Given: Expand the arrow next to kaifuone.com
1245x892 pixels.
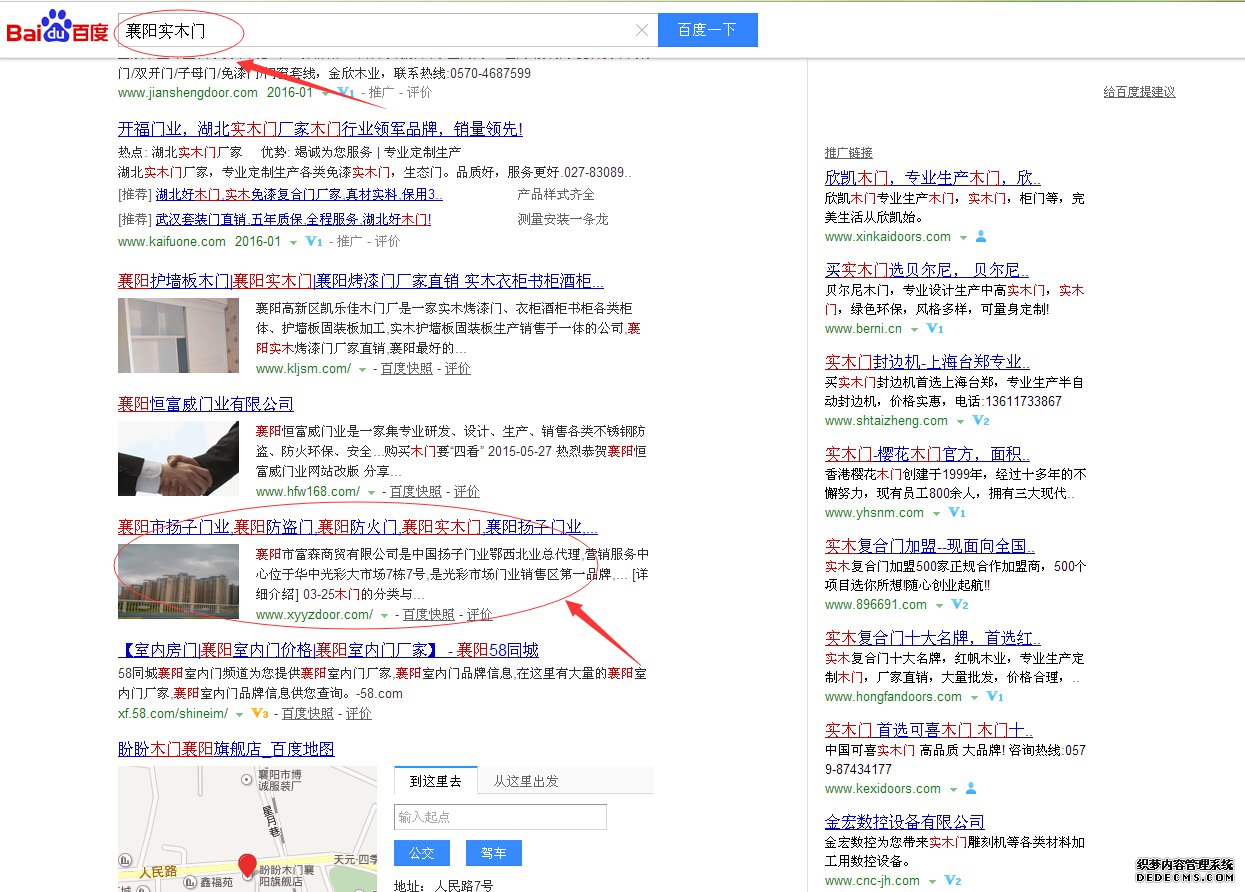Looking at the screenshot, I should click(x=293, y=242).
